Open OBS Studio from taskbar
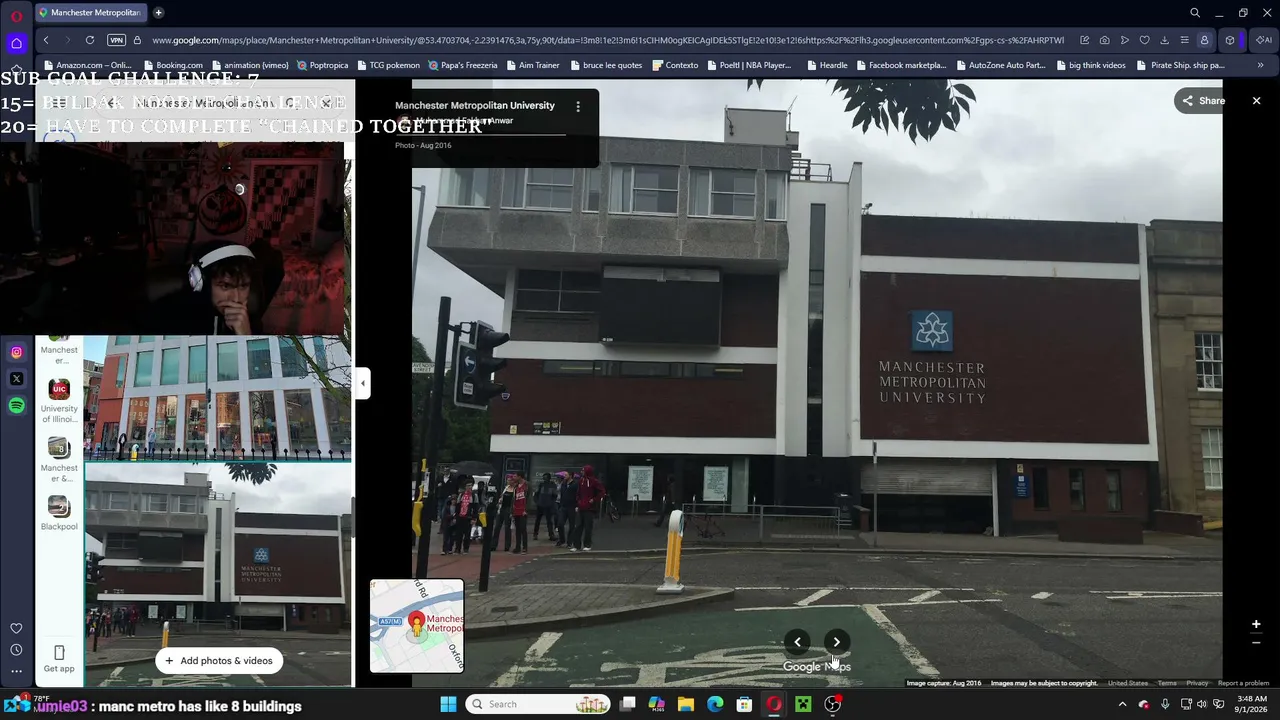The height and width of the screenshot is (720, 1280). (x=832, y=704)
